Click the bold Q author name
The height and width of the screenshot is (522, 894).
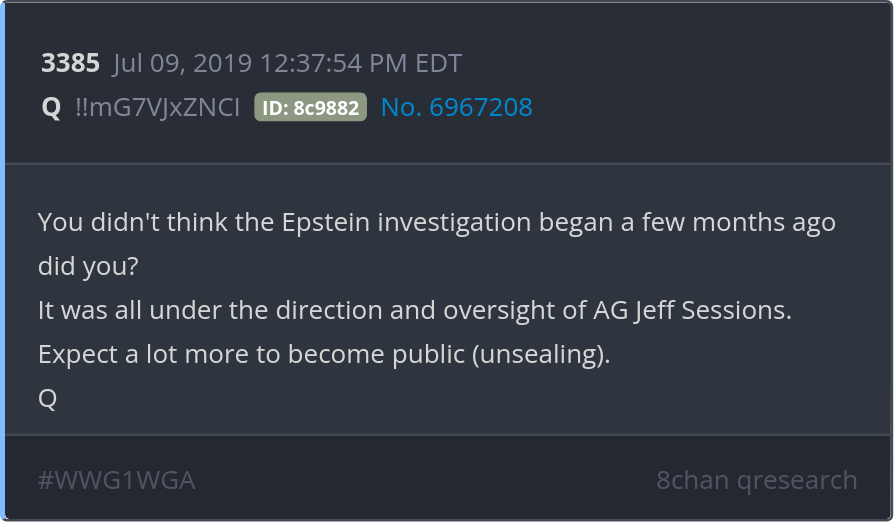point(51,107)
